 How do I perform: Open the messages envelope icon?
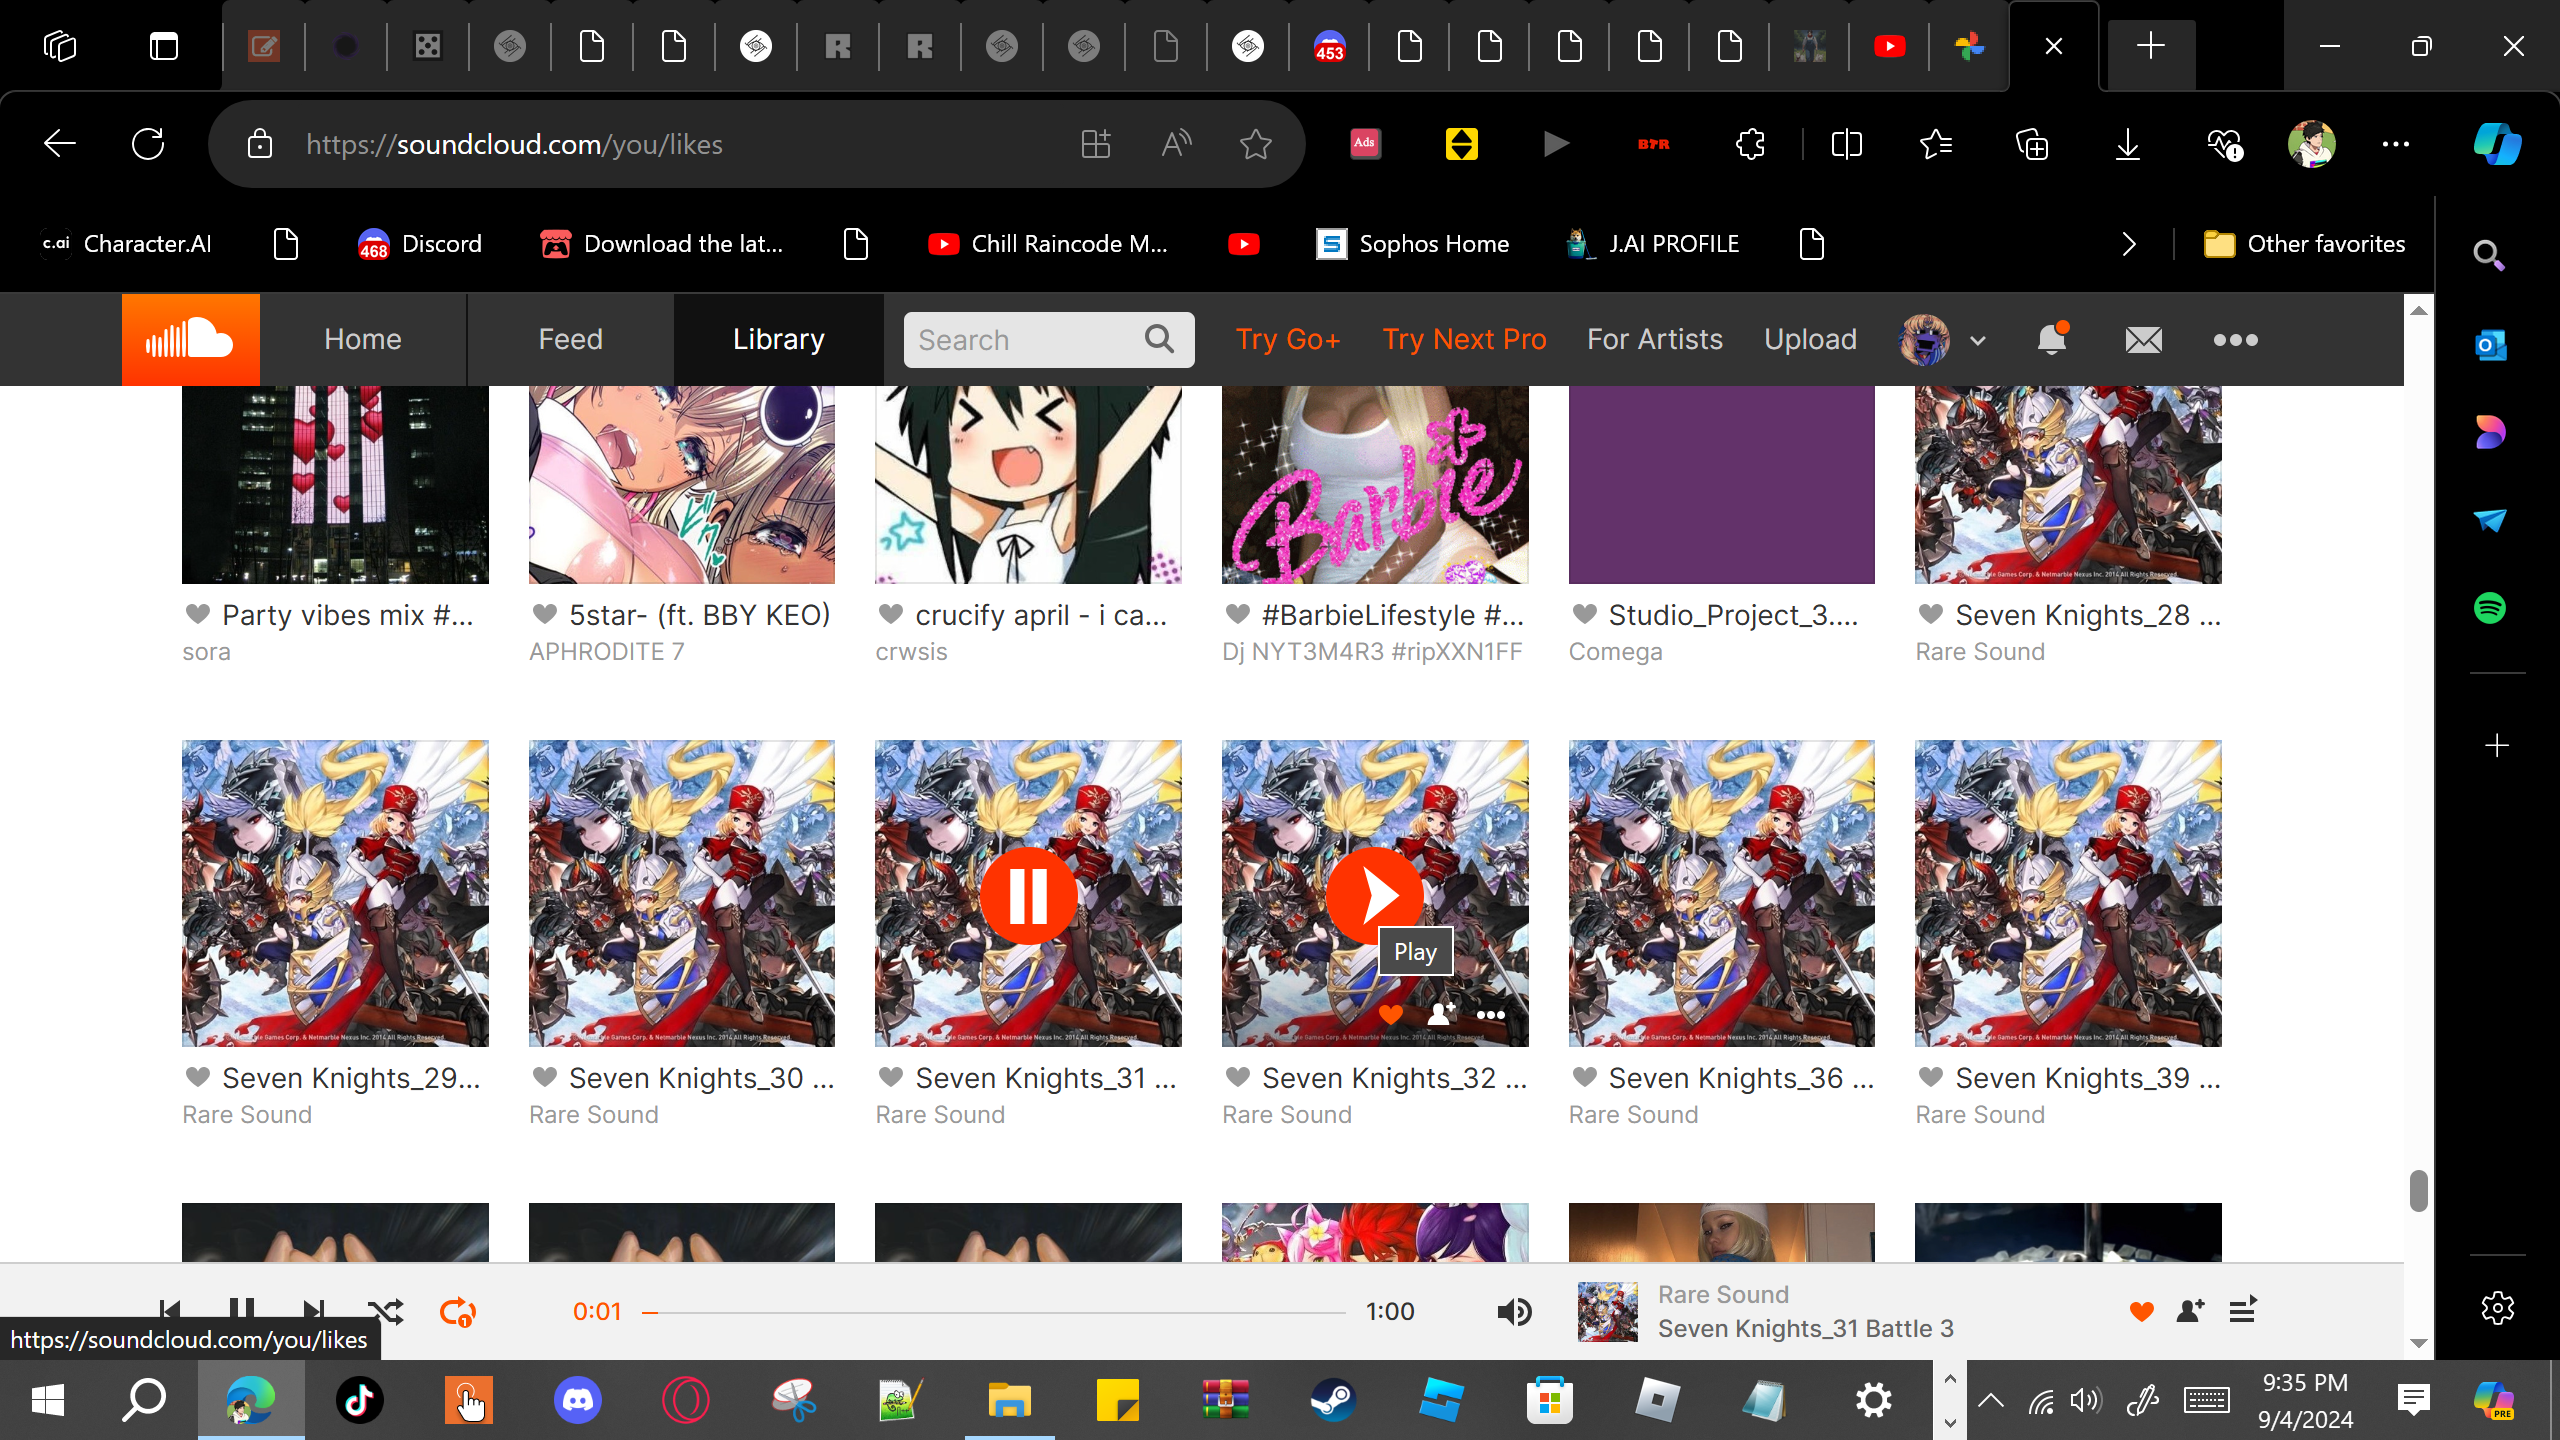(2143, 340)
